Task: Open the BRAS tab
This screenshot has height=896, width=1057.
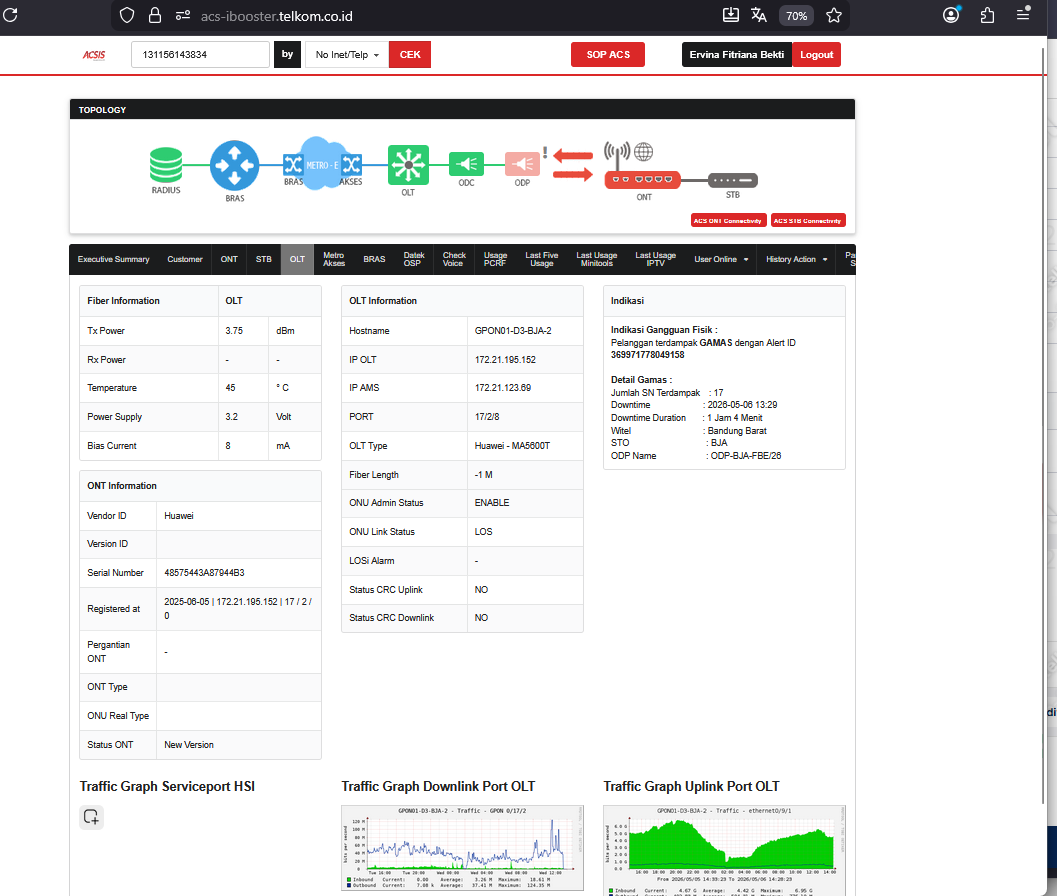Action: click(x=374, y=260)
